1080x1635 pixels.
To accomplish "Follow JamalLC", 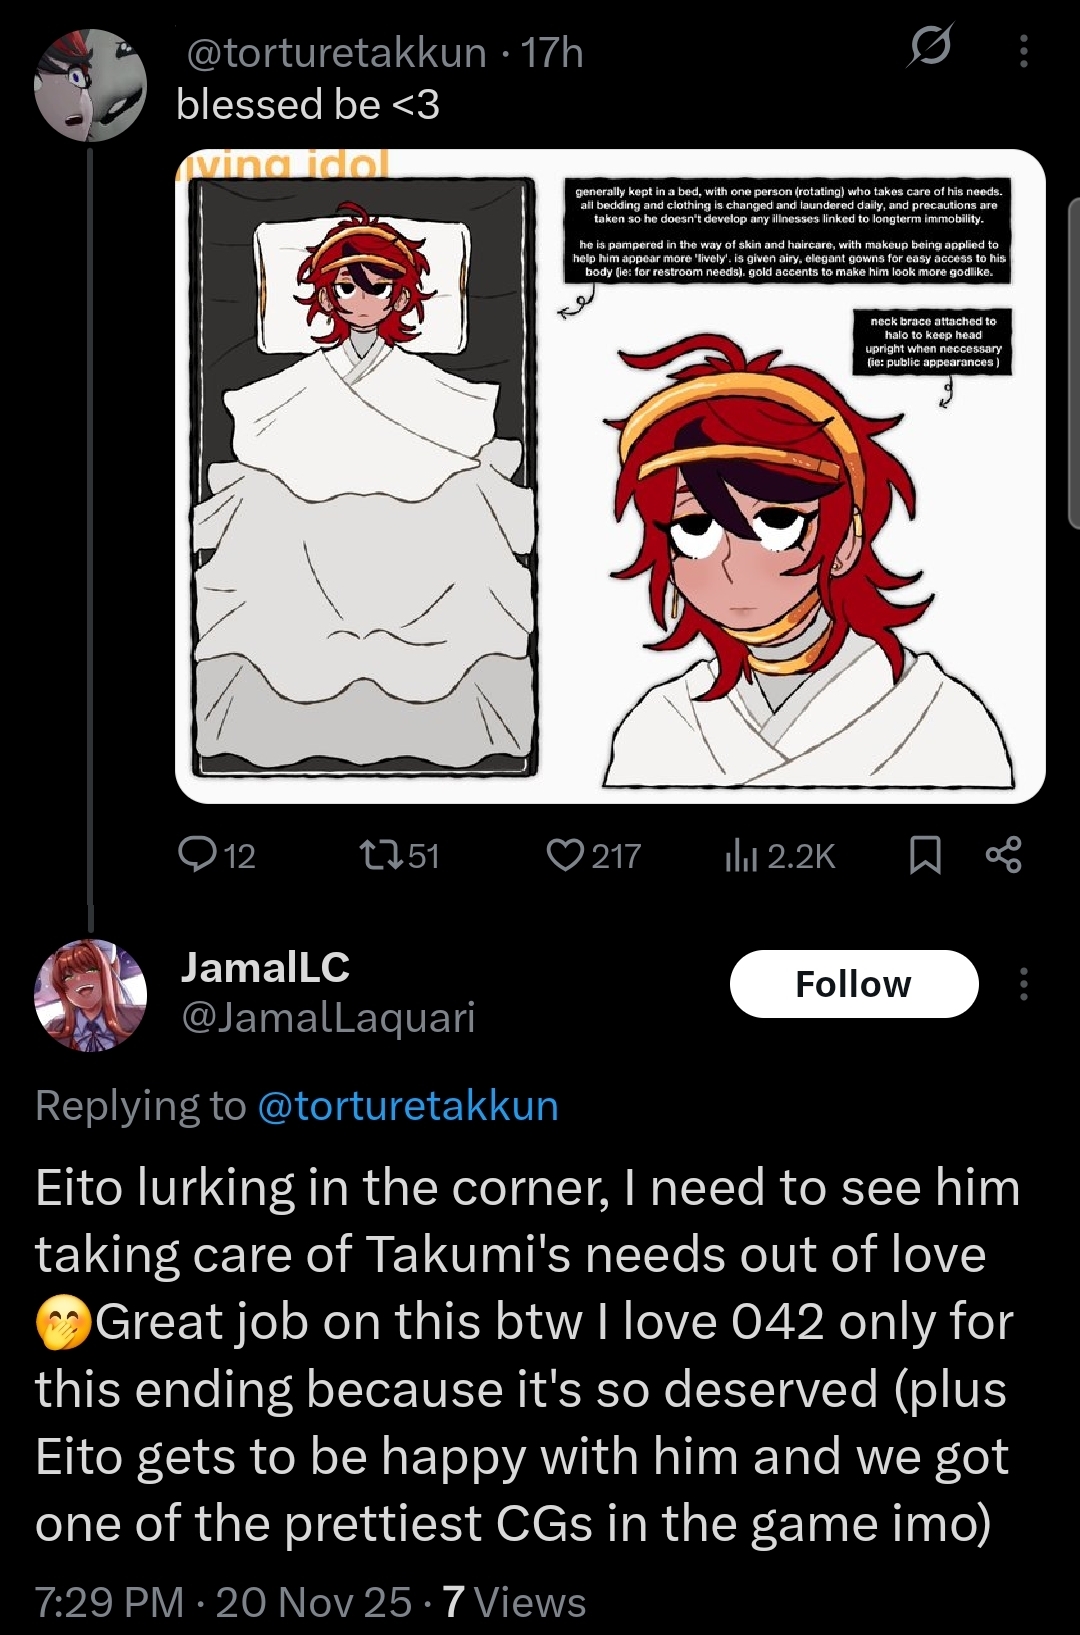I will coord(854,984).
